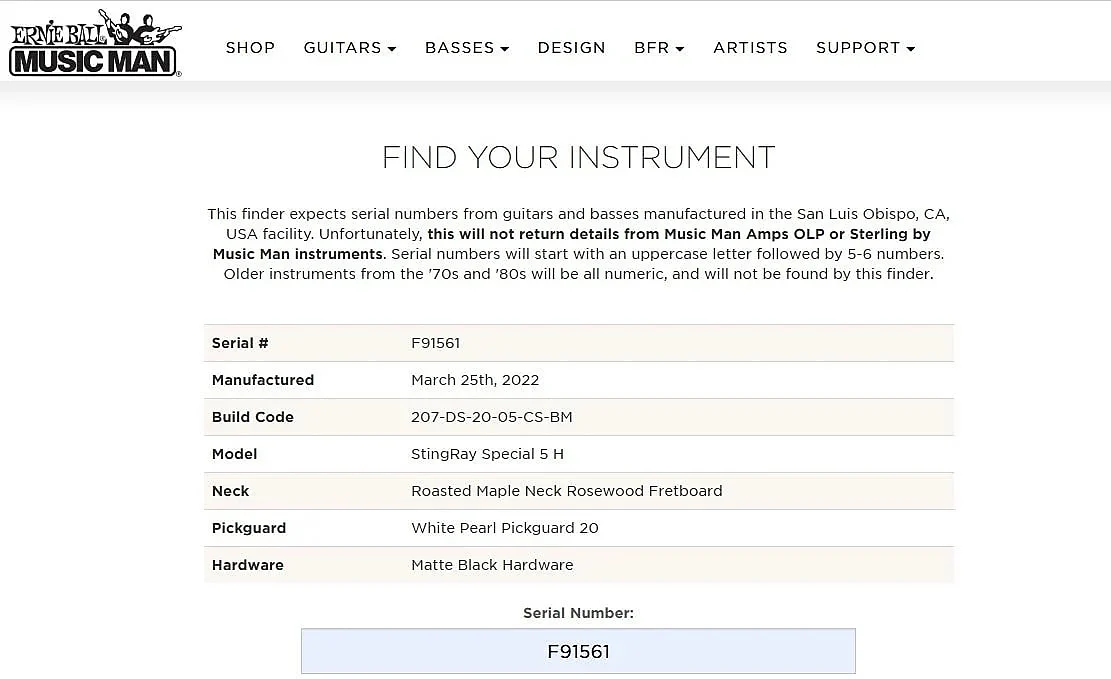Expand the GUITARS dropdown menu

pyautogui.click(x=350, y=47)
